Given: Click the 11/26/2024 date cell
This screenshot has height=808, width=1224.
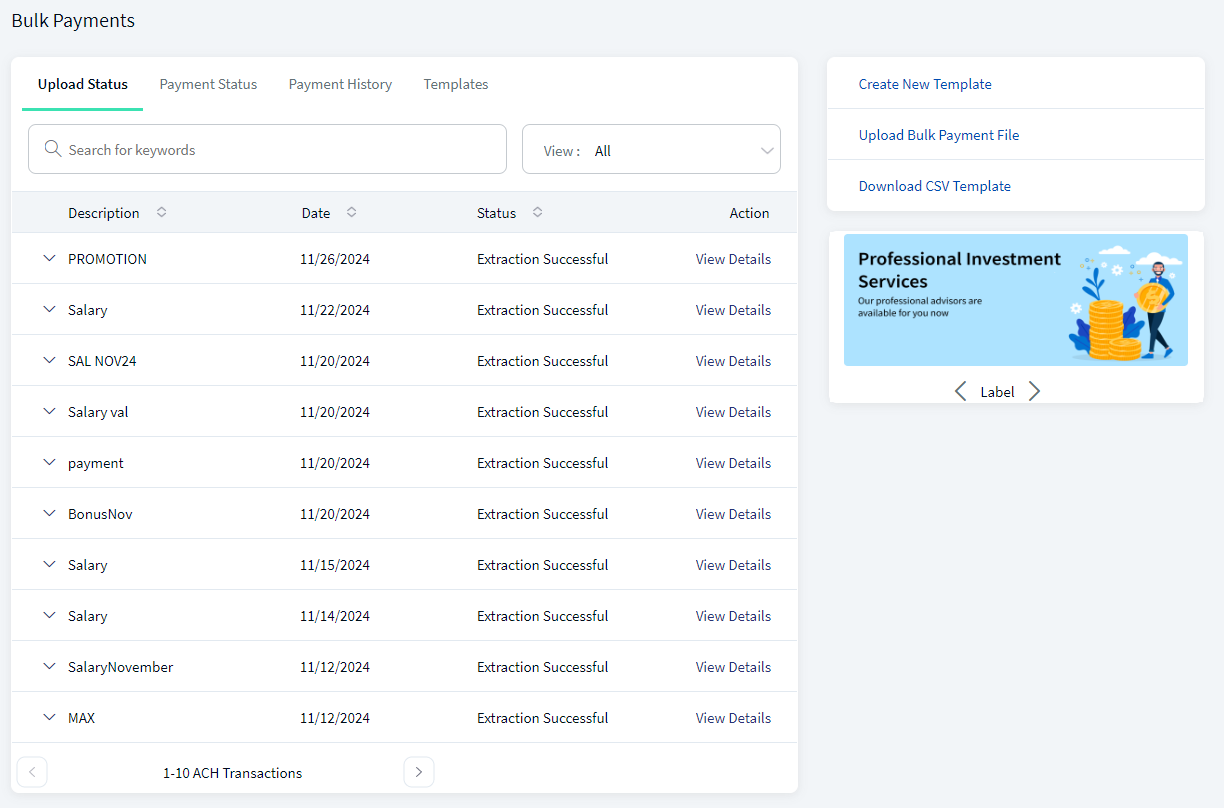Looking at the screenshot, I should click(335, 259).
